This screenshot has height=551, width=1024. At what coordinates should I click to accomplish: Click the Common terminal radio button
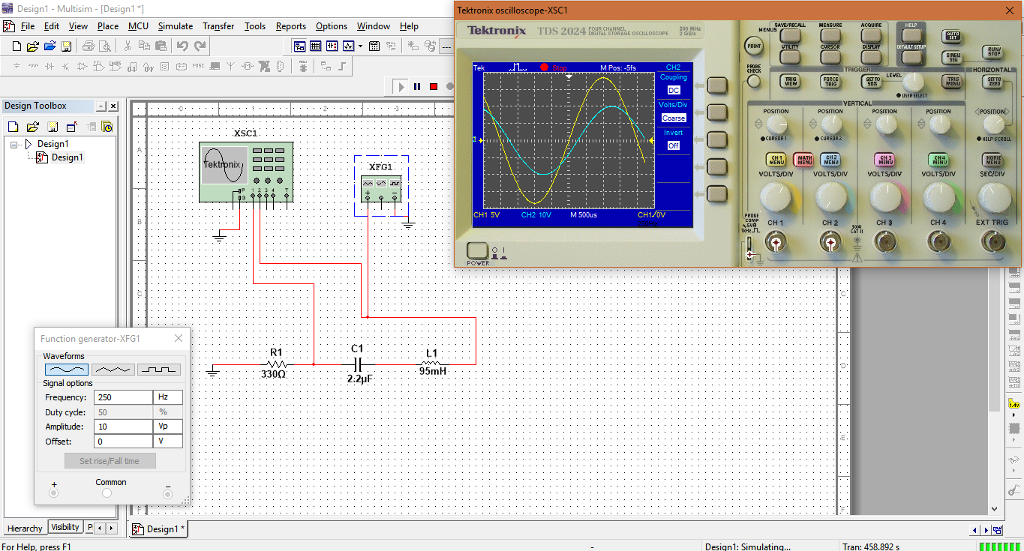click(107, 494)
